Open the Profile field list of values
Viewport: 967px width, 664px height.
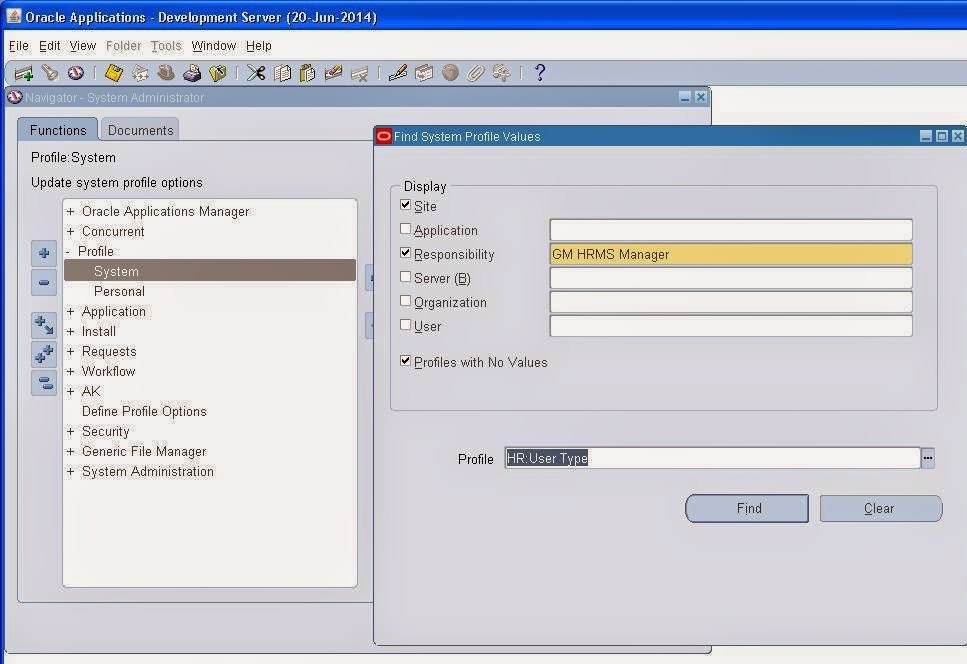point(927,458)
